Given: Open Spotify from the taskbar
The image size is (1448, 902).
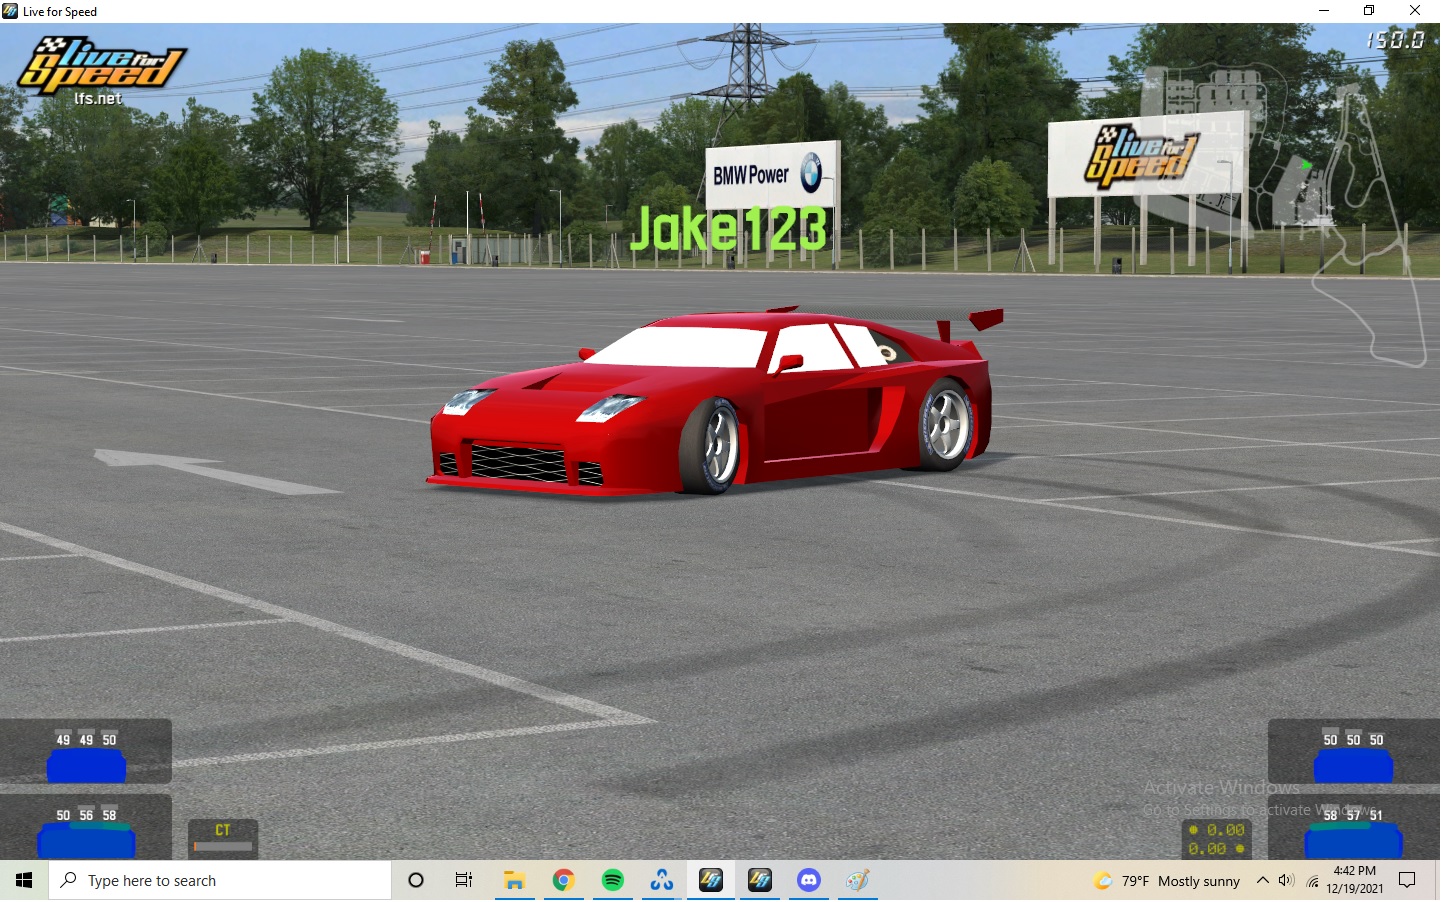Looking at the screenshot, I should click(x=612, y=880).
